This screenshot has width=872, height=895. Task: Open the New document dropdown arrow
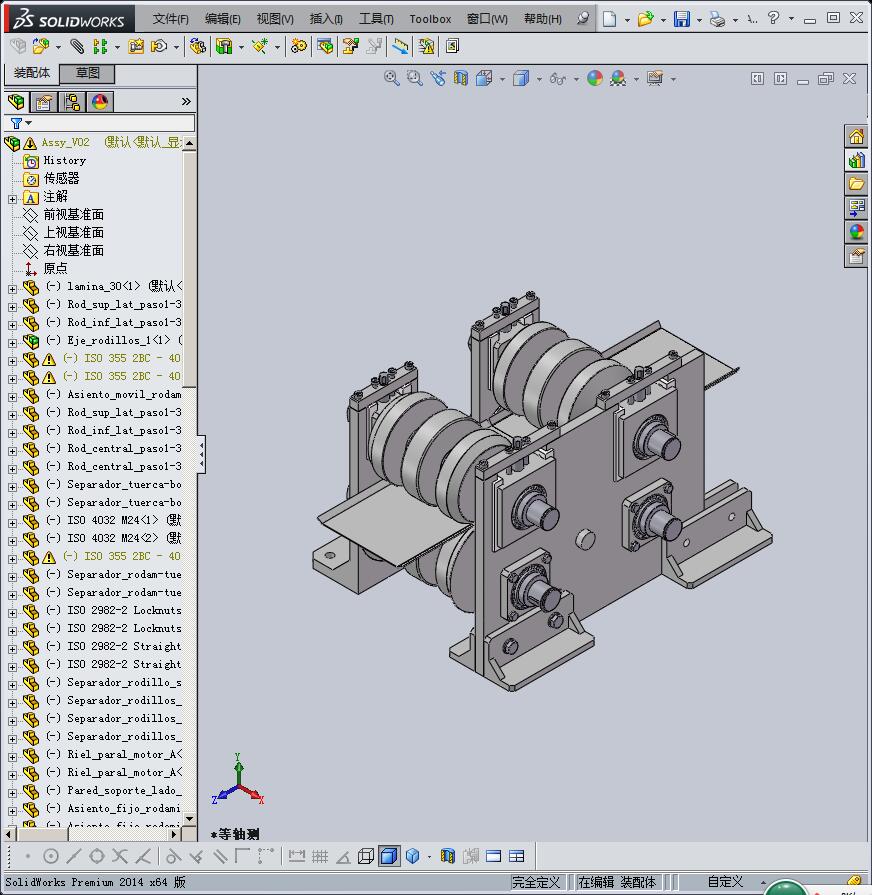click(627, 20)
